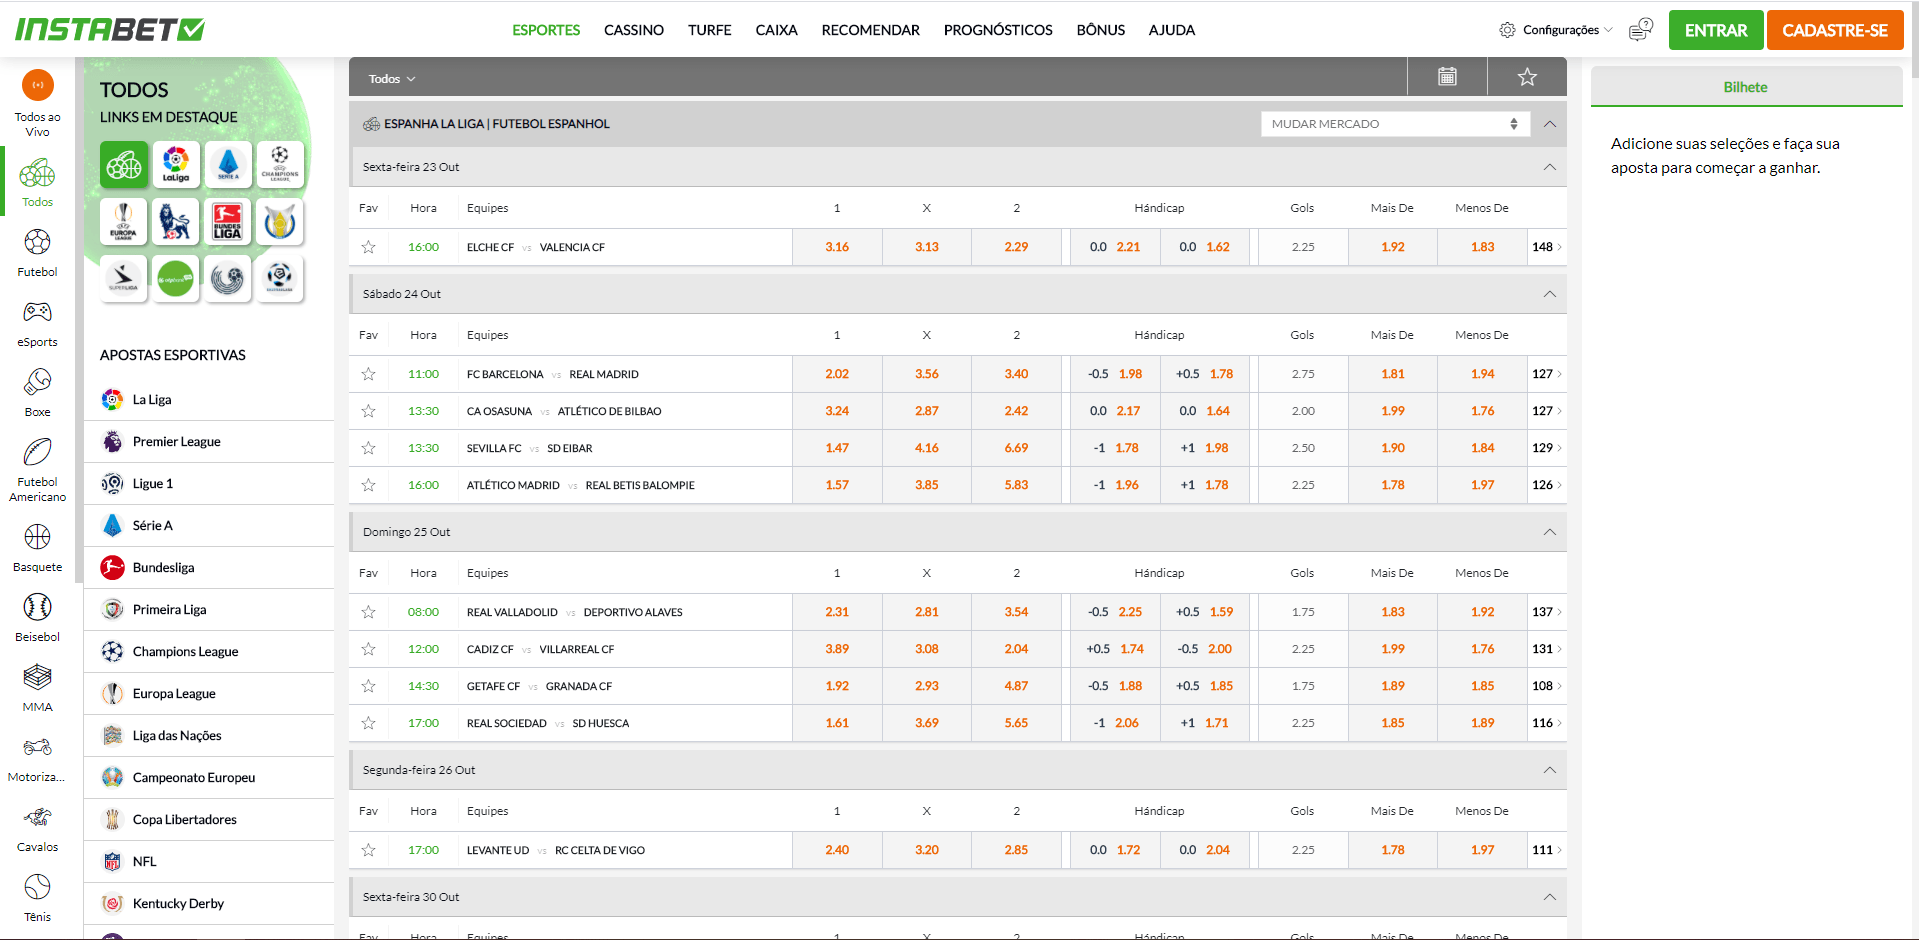
Task: Open Todos ao Vivo live section
Action: (38, 103)
